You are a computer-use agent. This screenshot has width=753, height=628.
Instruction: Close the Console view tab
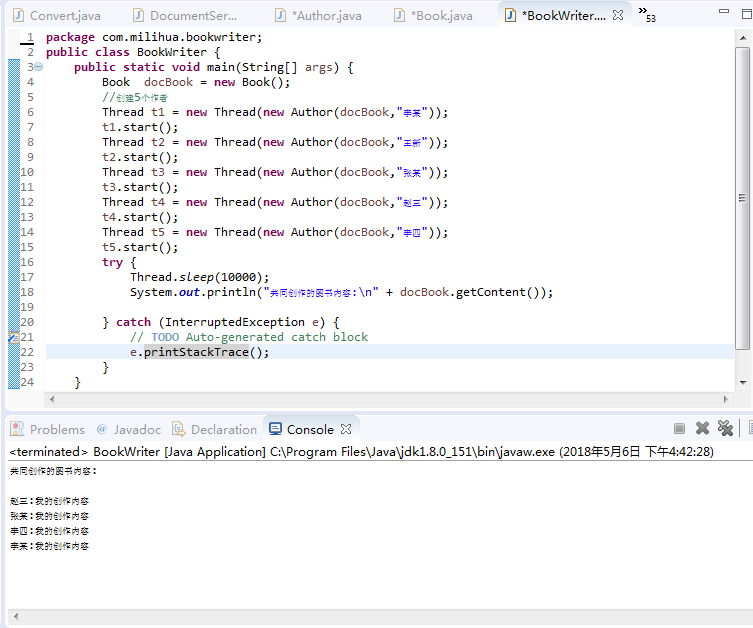tap(346, 429)
